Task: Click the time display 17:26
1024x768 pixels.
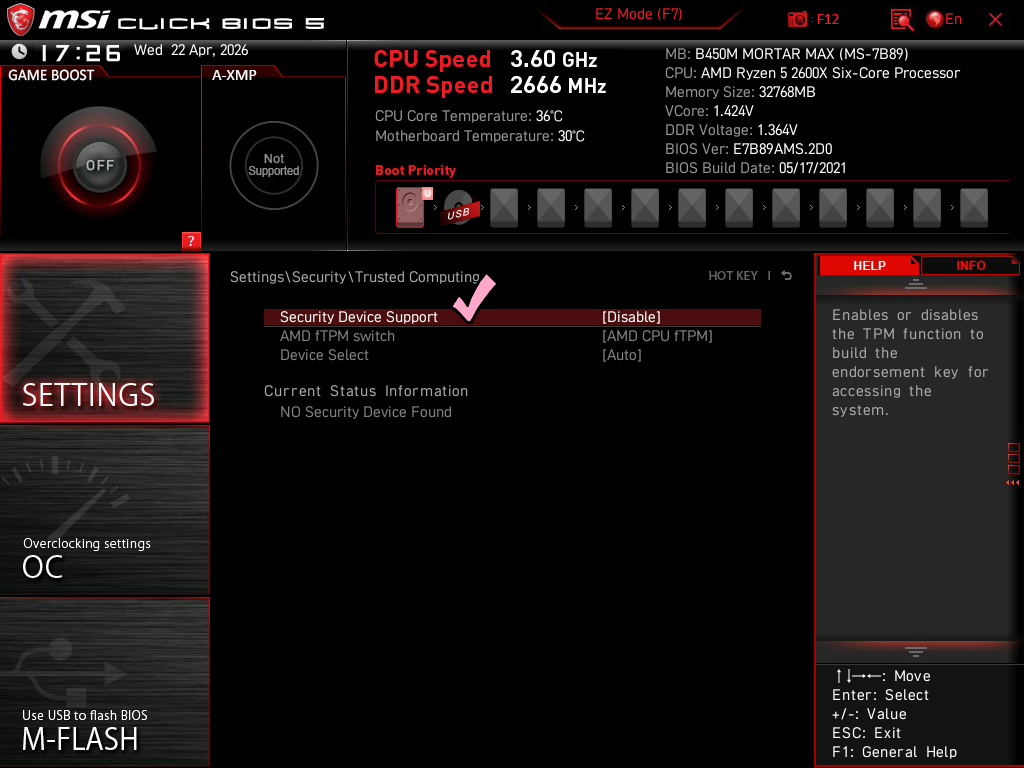Action: [80, 52]
